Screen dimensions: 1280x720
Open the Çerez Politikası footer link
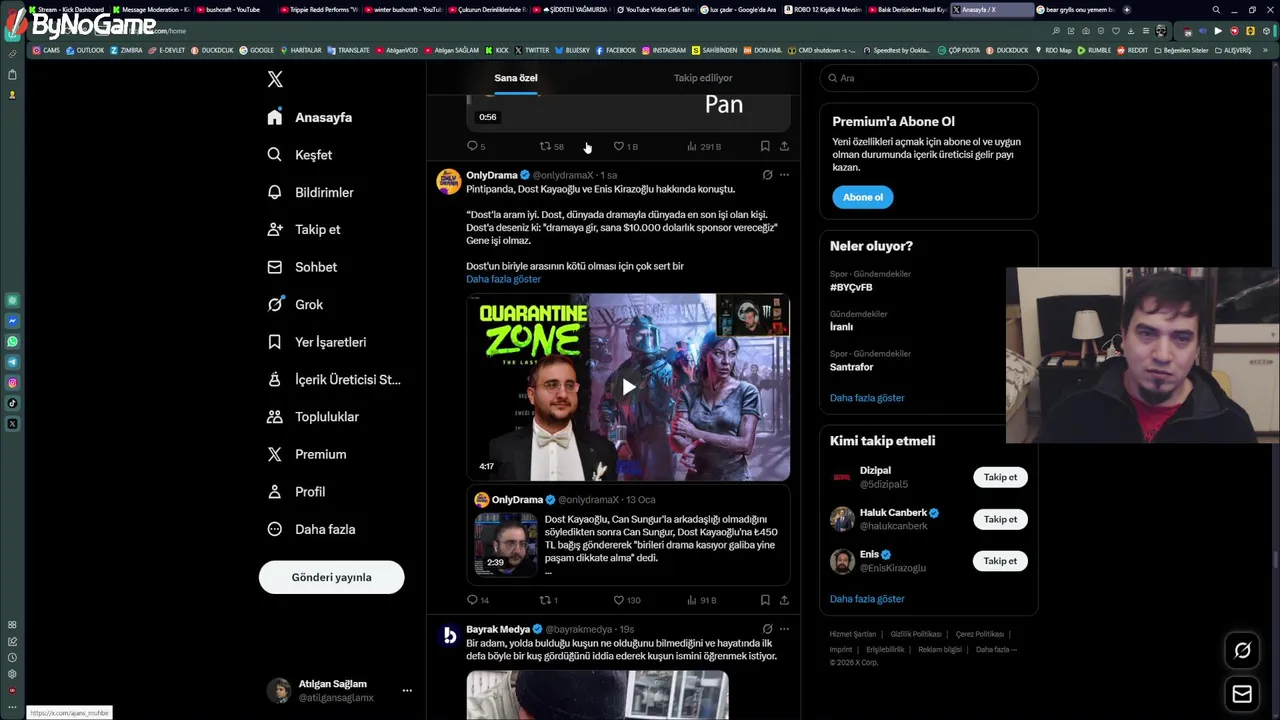[x=979, y=634]
